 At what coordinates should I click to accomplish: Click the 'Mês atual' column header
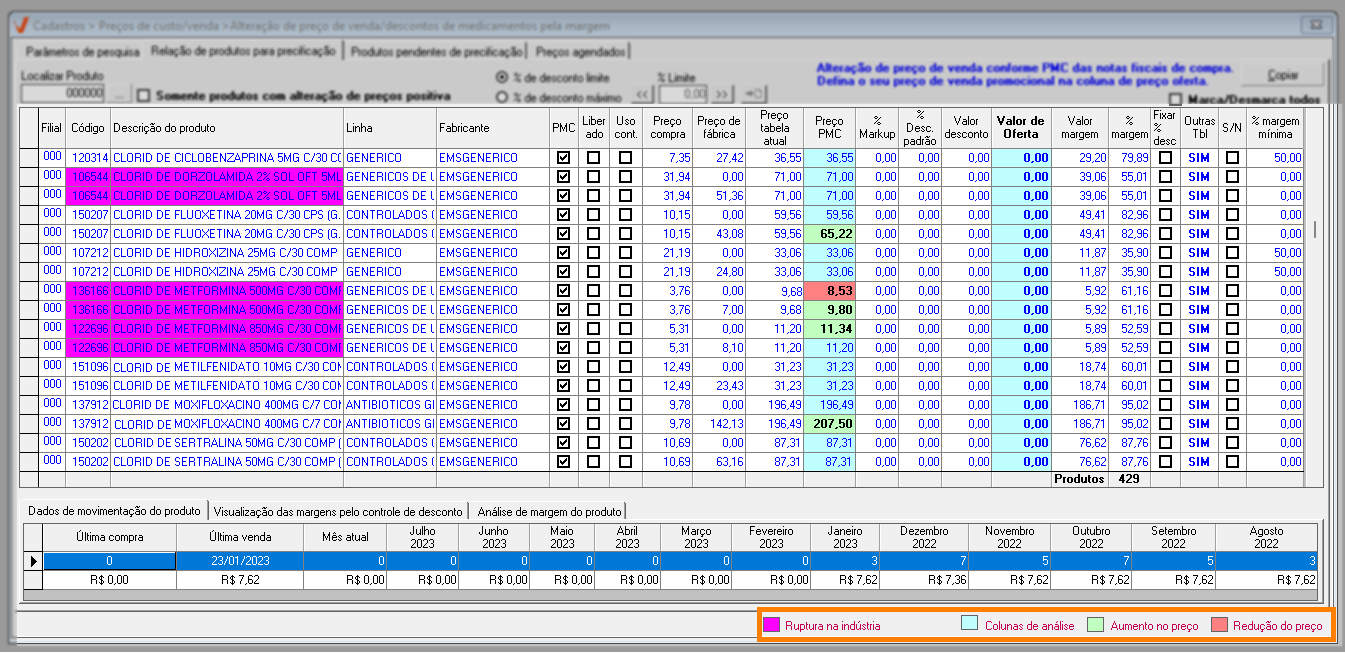point(345,537)
